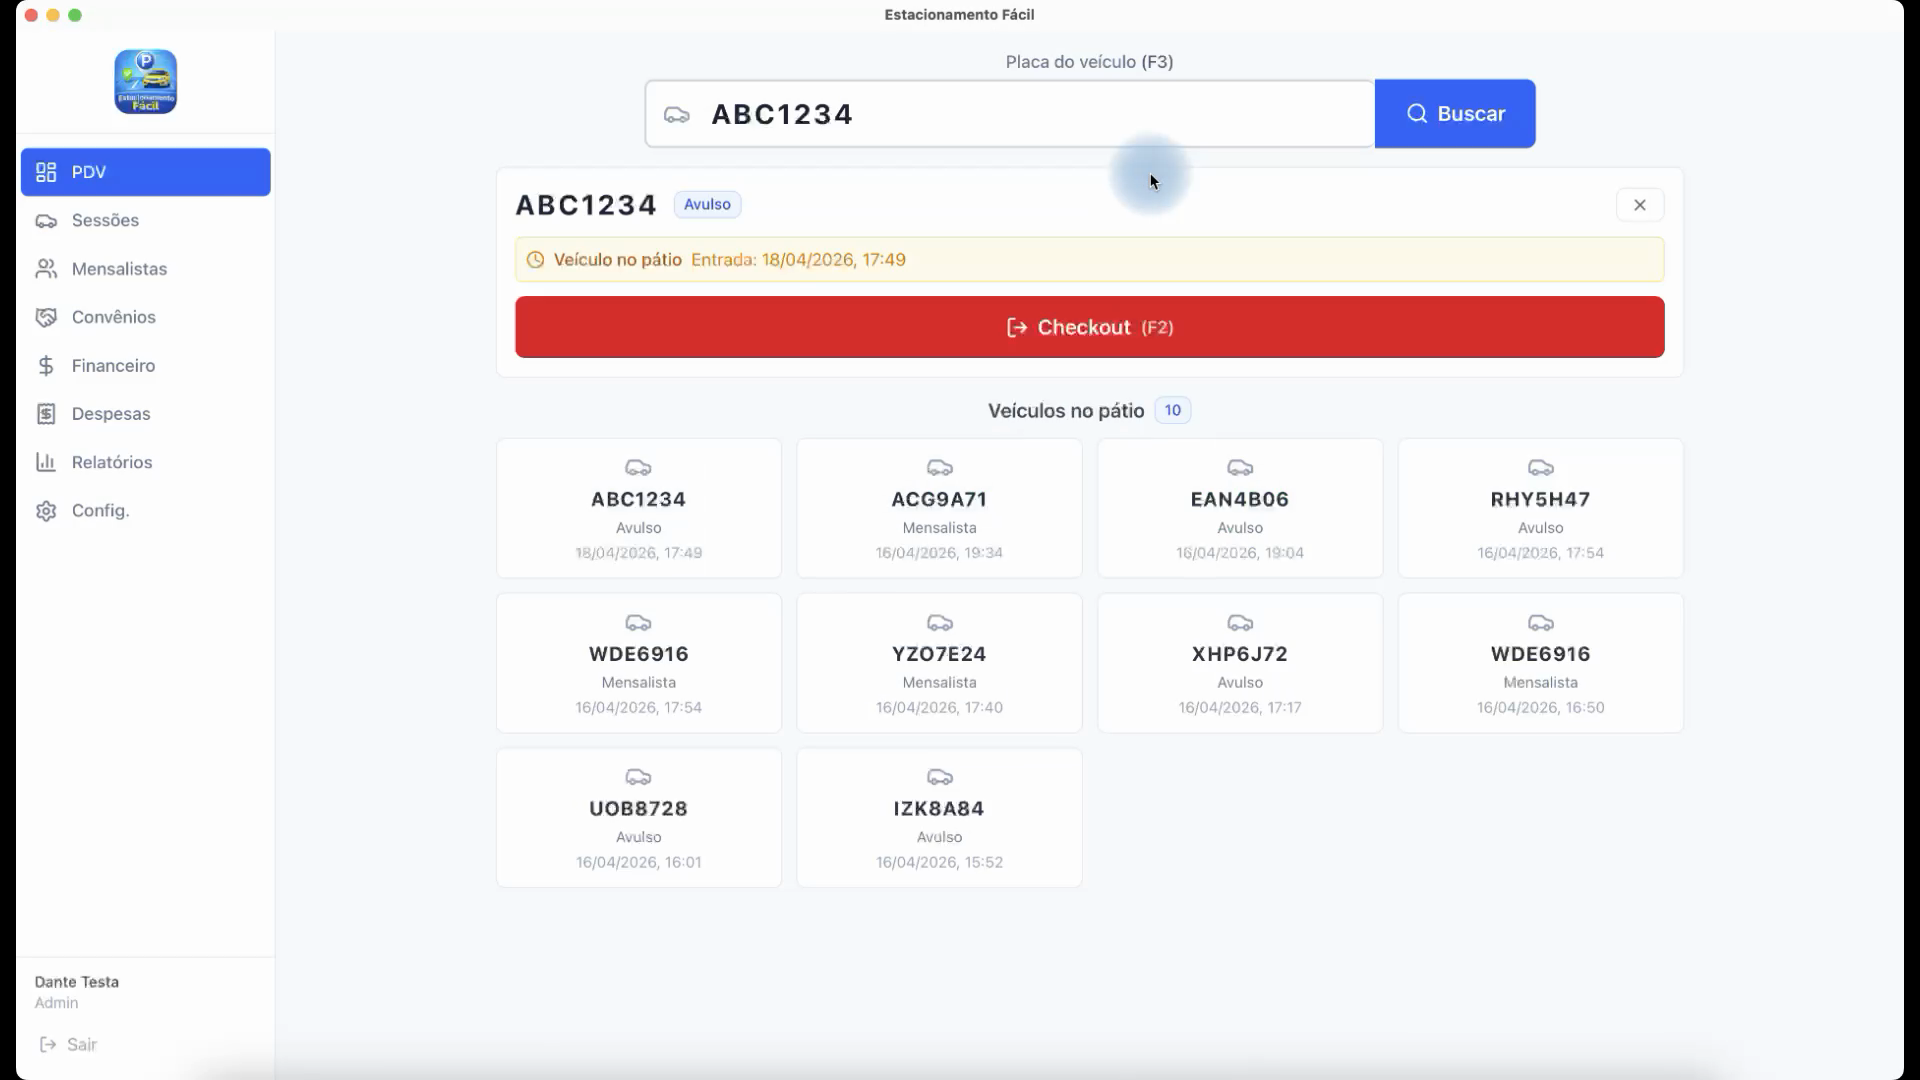Viewport: 1920px width, 1080px height.
Task: Focus the vehicle plate input field
Action: [x=1010, y=114]
